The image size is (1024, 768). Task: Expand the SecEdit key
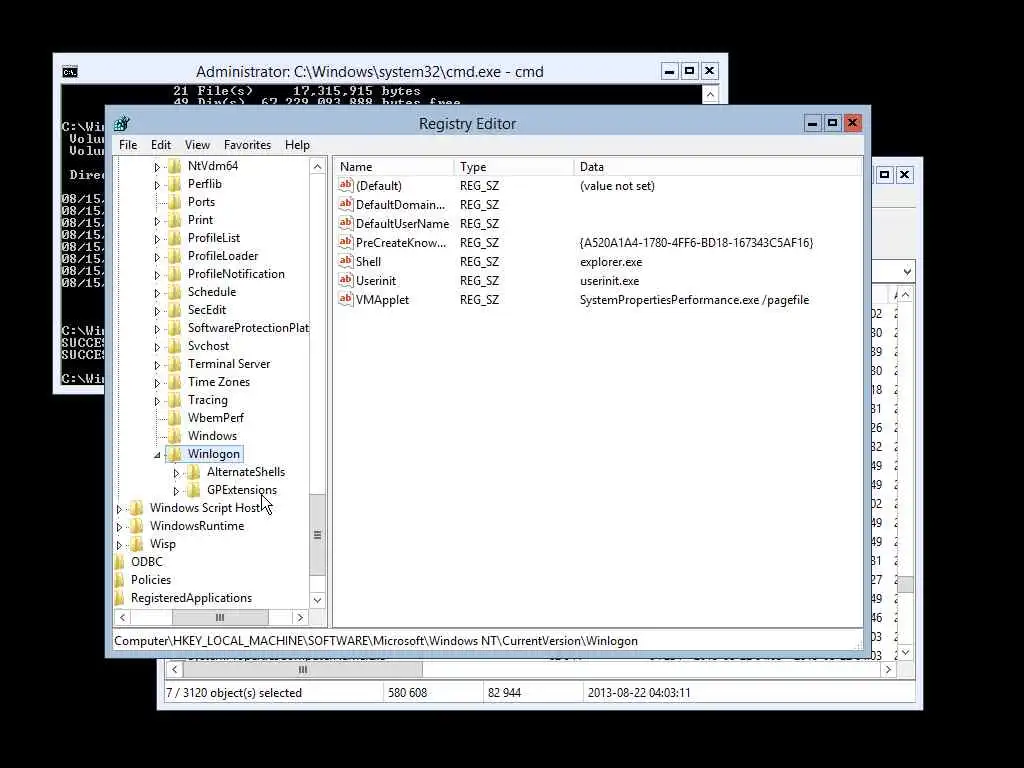click(157, 312)
